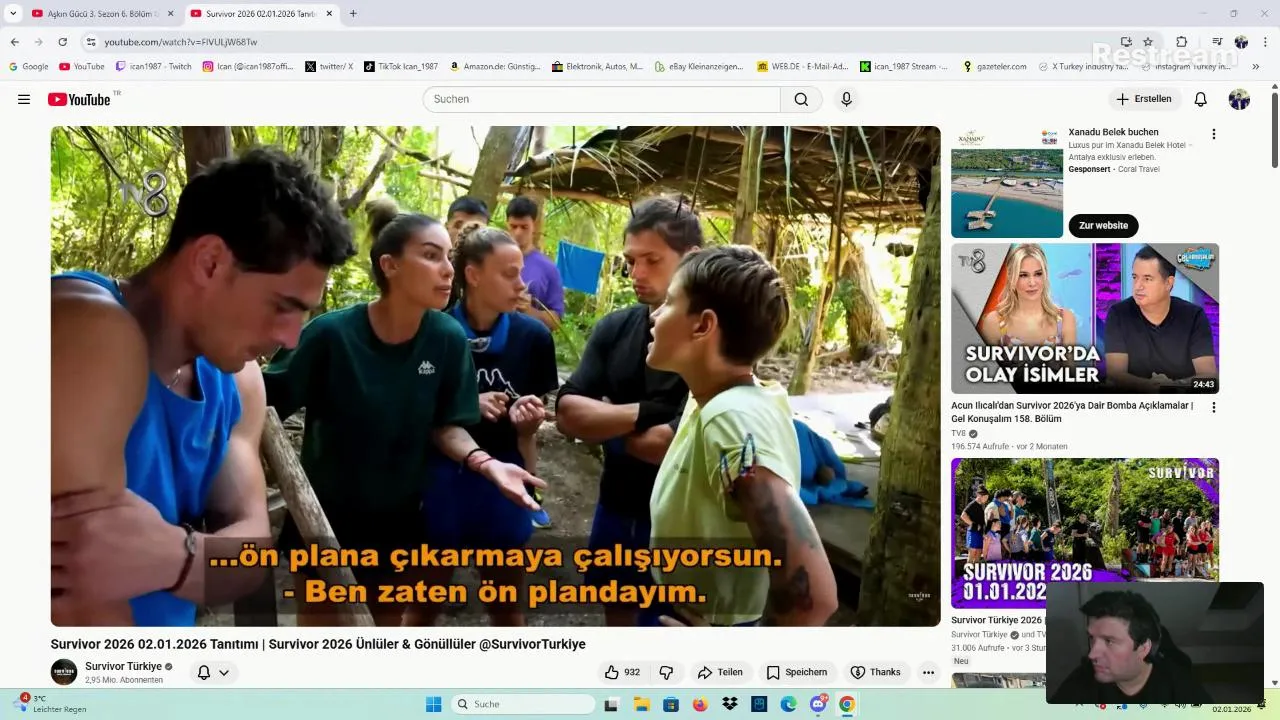Open the Amazon.de bookmark

click(495, 67)
